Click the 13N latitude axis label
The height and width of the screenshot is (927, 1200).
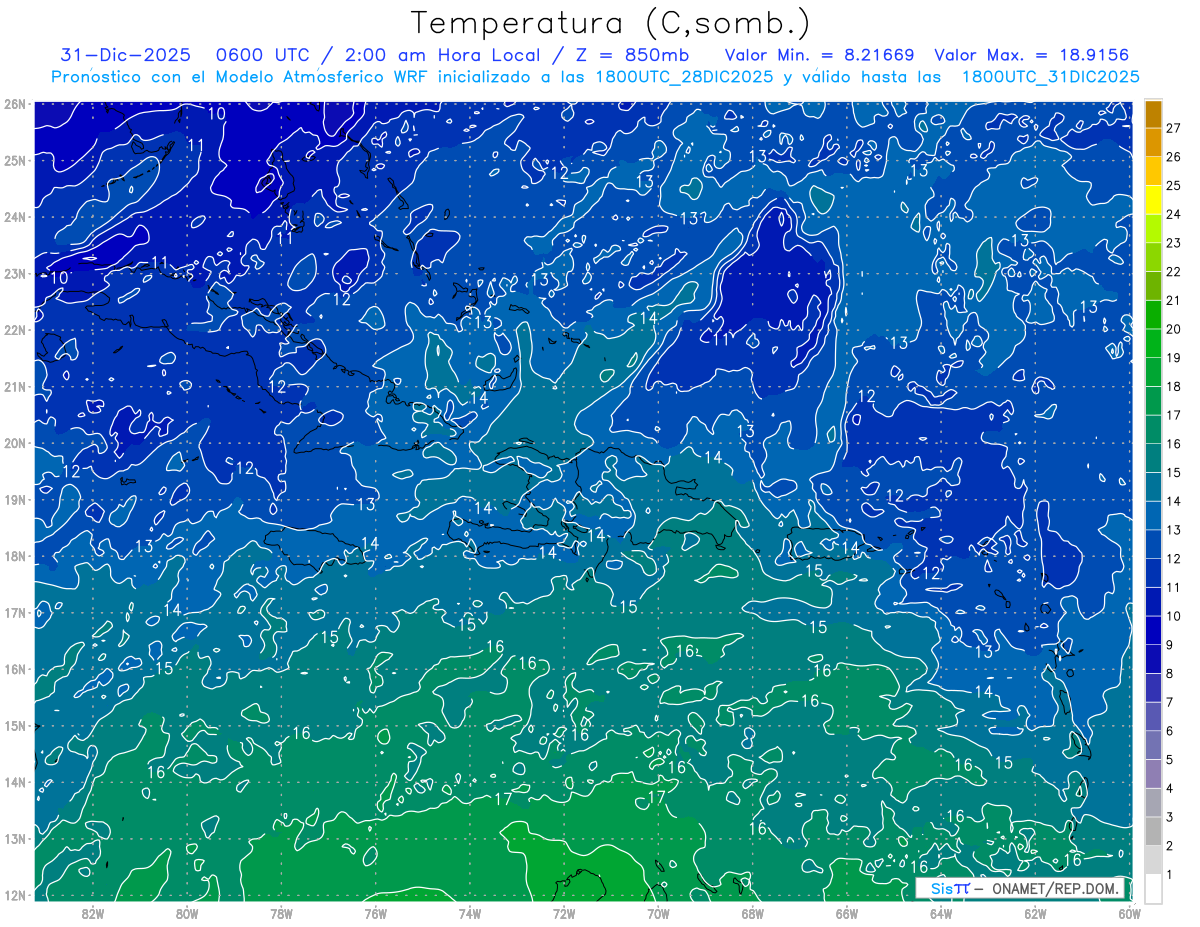point(14,838)
